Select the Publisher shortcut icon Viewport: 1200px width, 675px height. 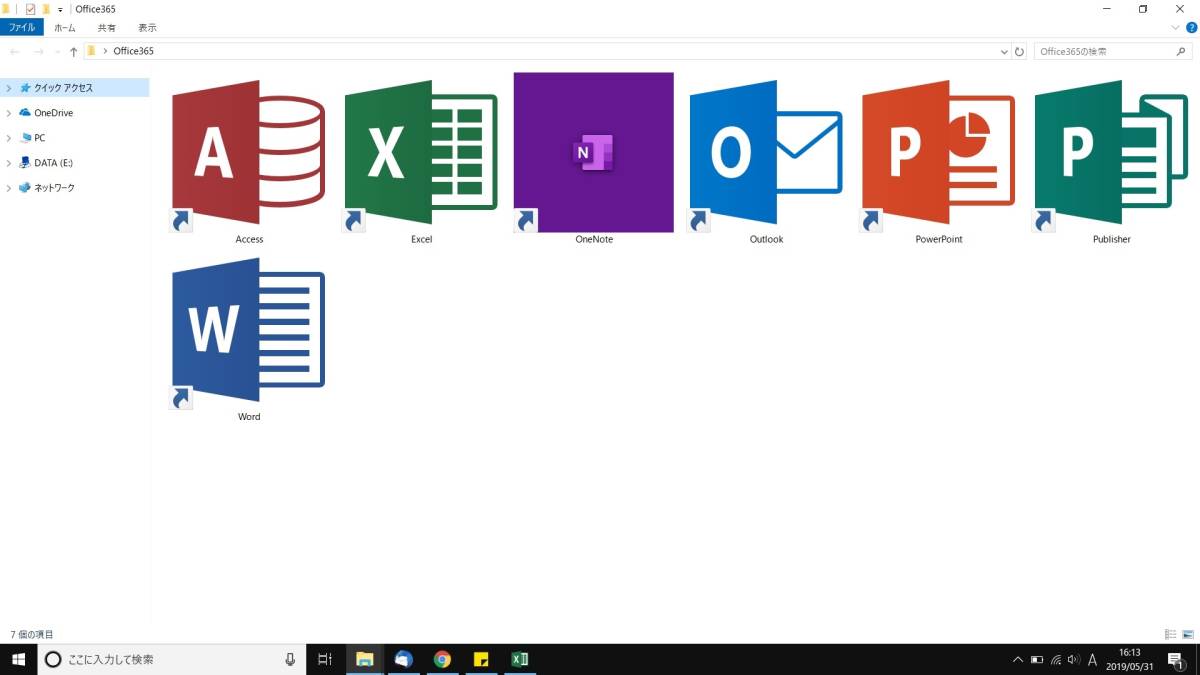(1111, 153)
